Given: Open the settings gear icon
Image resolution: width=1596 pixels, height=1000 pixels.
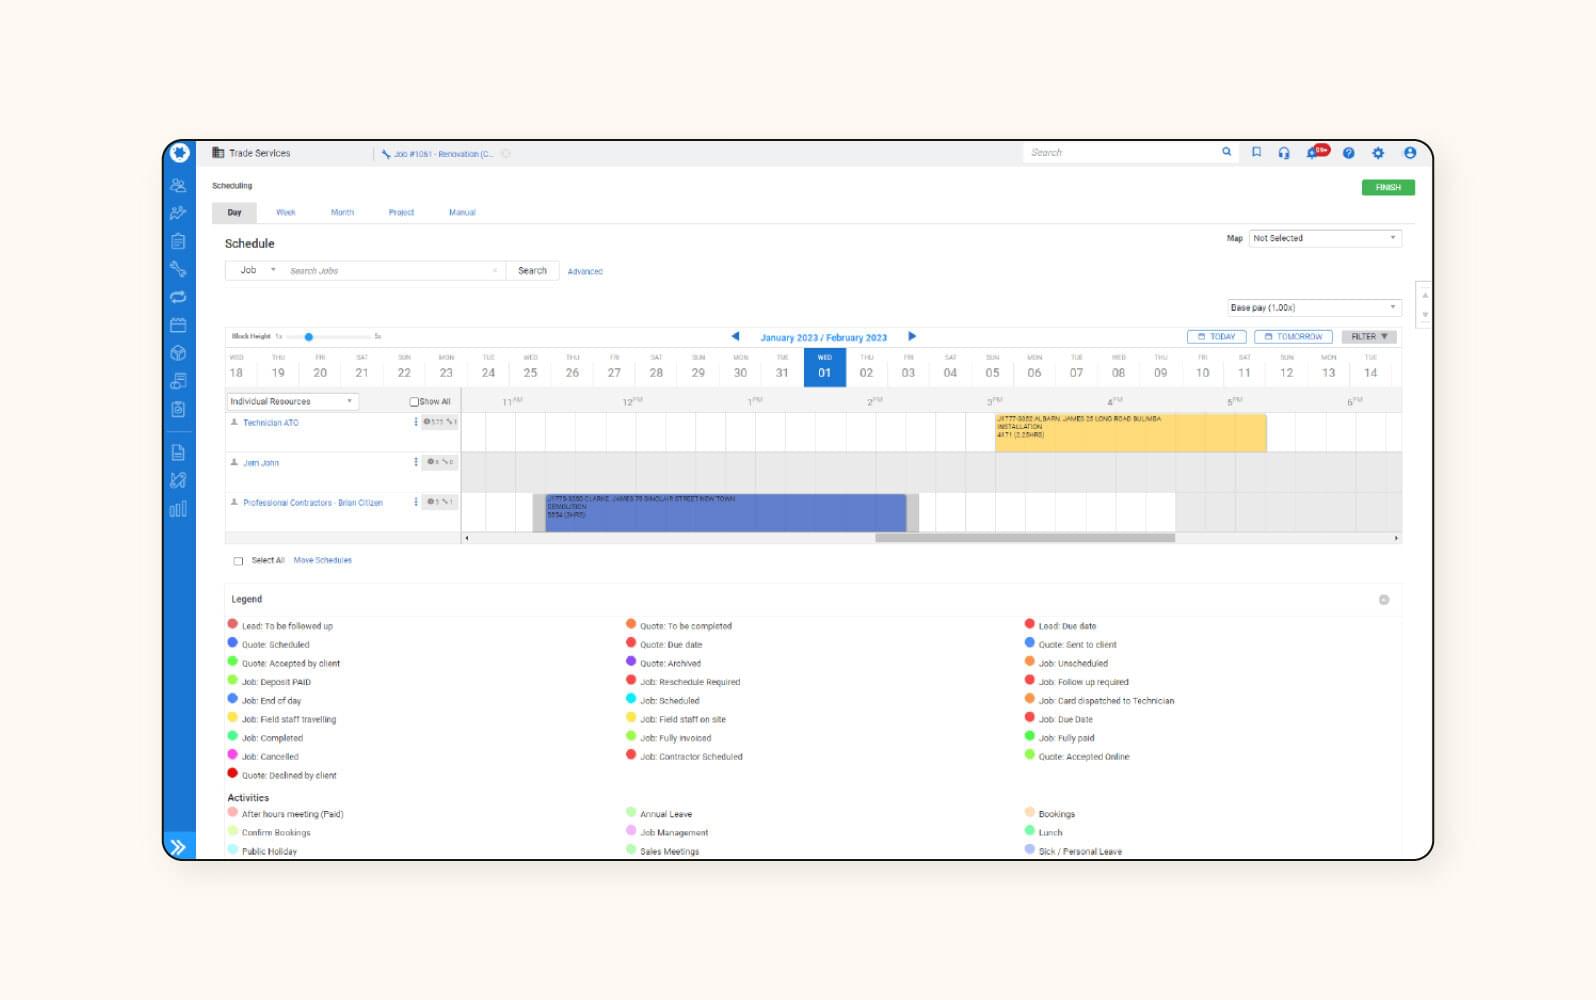Looking at the screenshot, I should (x=1378, y=153).
